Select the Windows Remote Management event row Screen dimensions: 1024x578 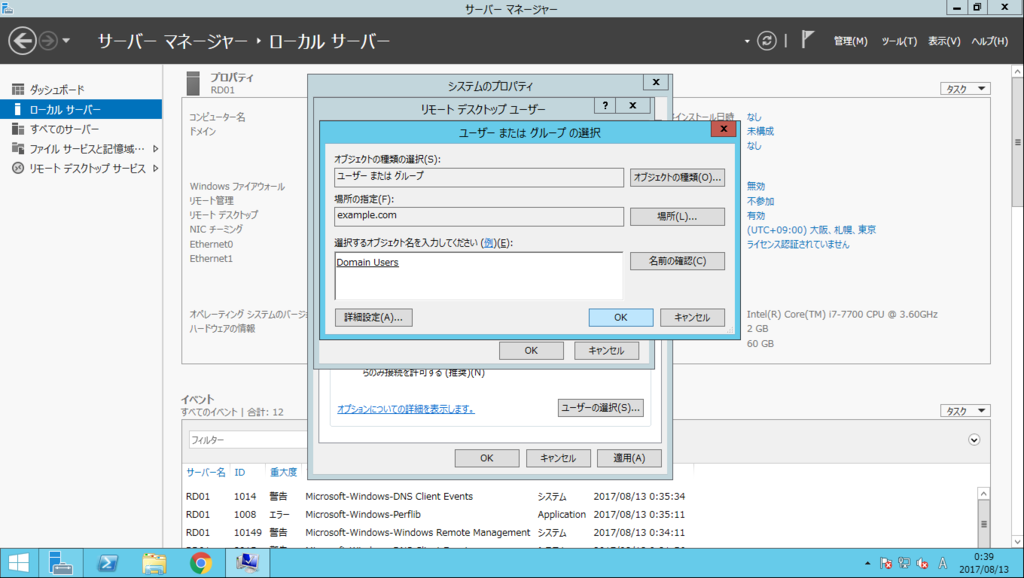click(x=436, y=533)
